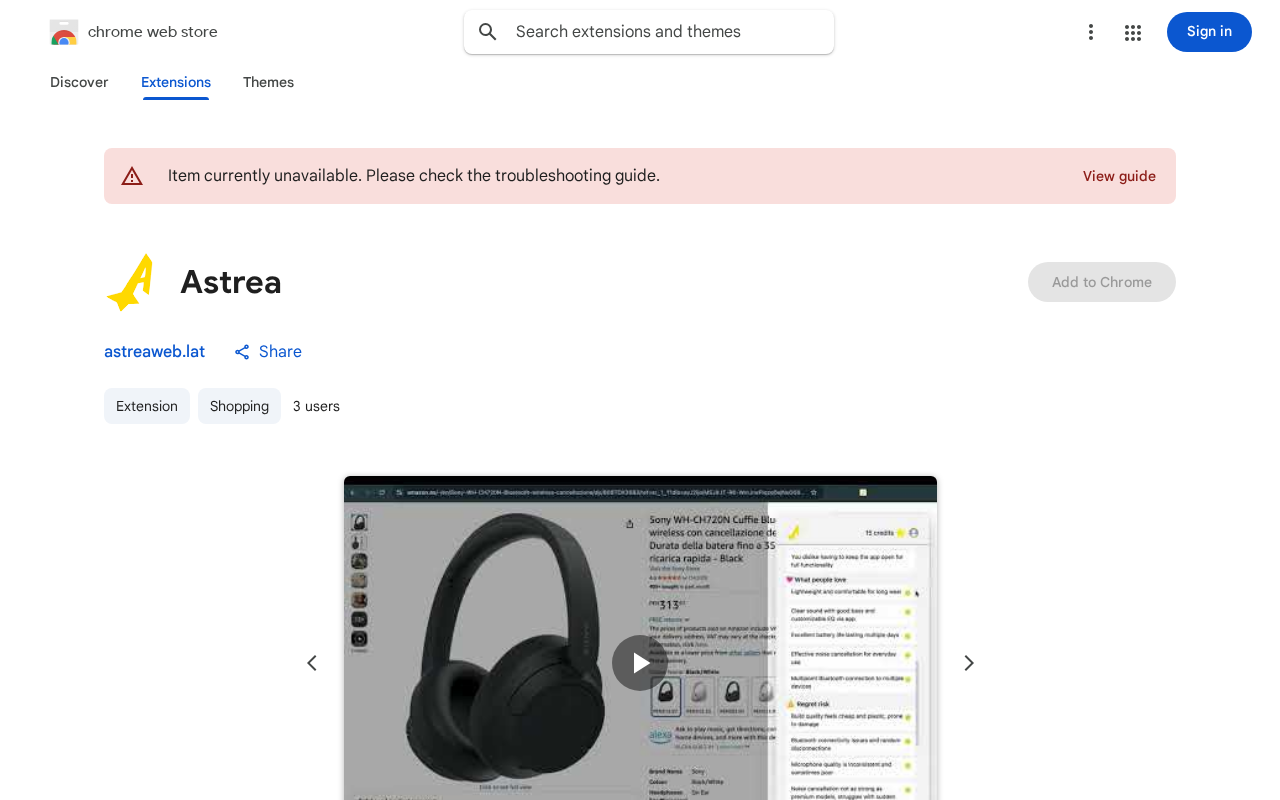Switch to the Discover tab
1280x800 pixels.
click(79, 82)
